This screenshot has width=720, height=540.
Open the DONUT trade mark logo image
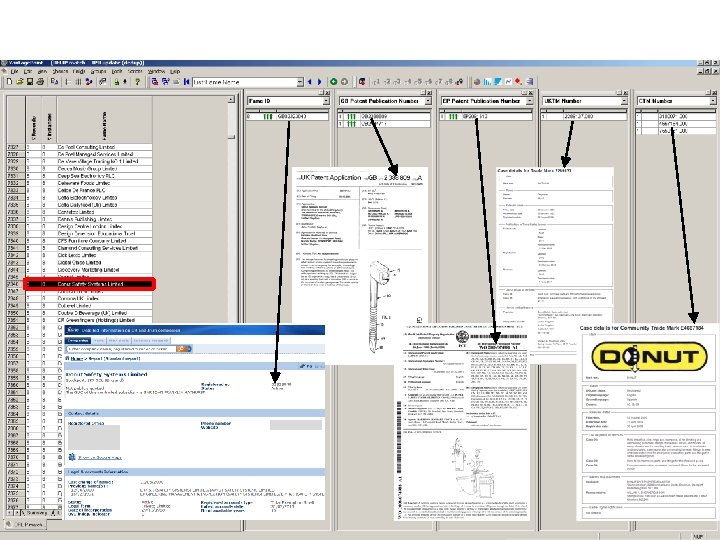[x=649, y=358]
